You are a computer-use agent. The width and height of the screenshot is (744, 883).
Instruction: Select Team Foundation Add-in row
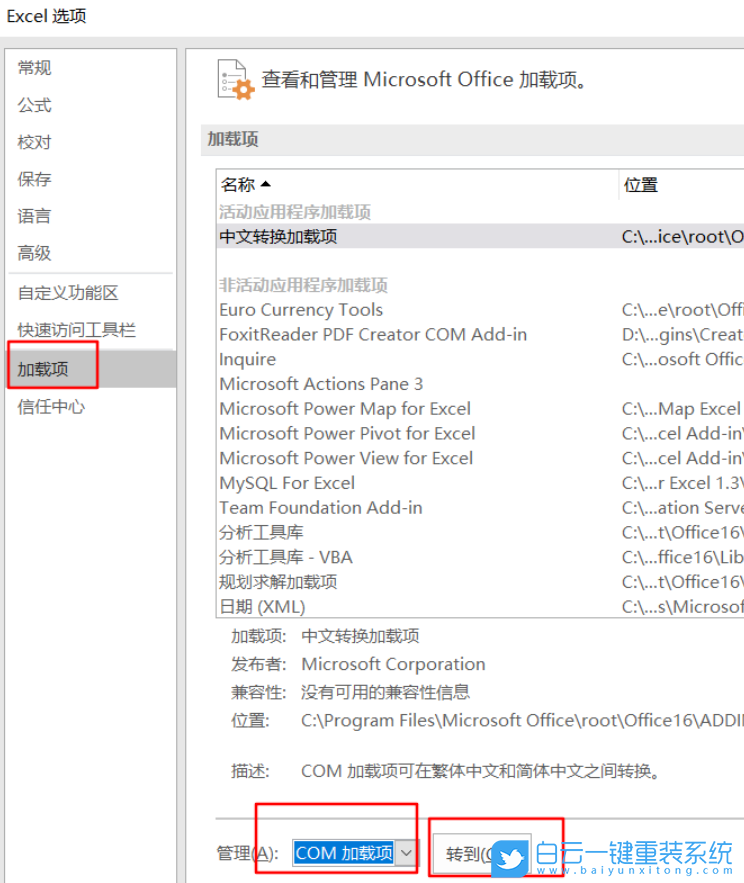(x=480, y=508)
